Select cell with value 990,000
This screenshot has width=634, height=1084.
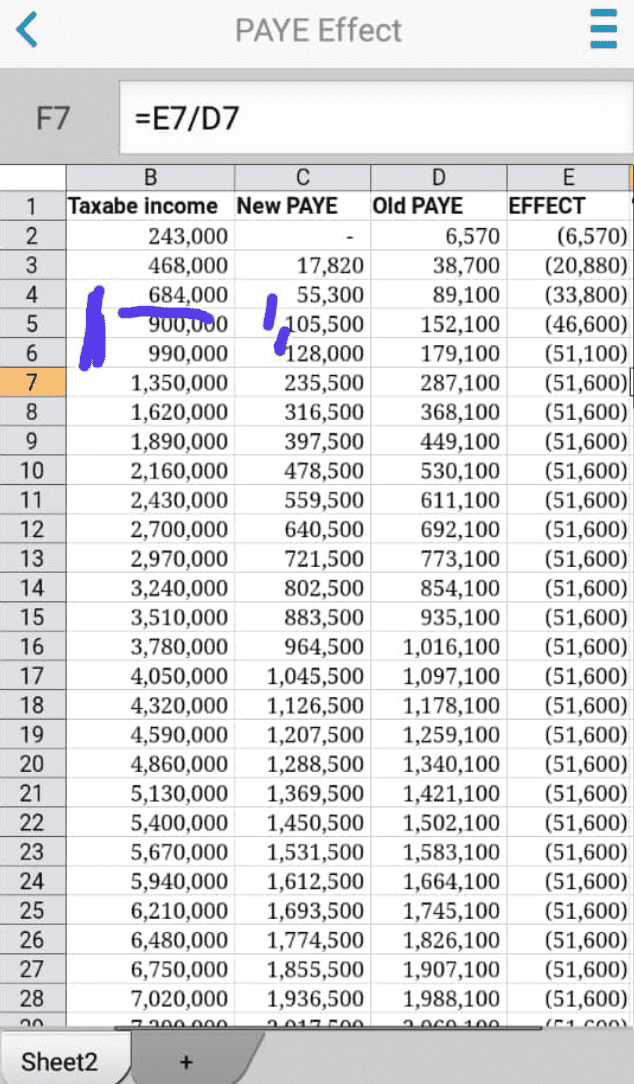(150, 353)
